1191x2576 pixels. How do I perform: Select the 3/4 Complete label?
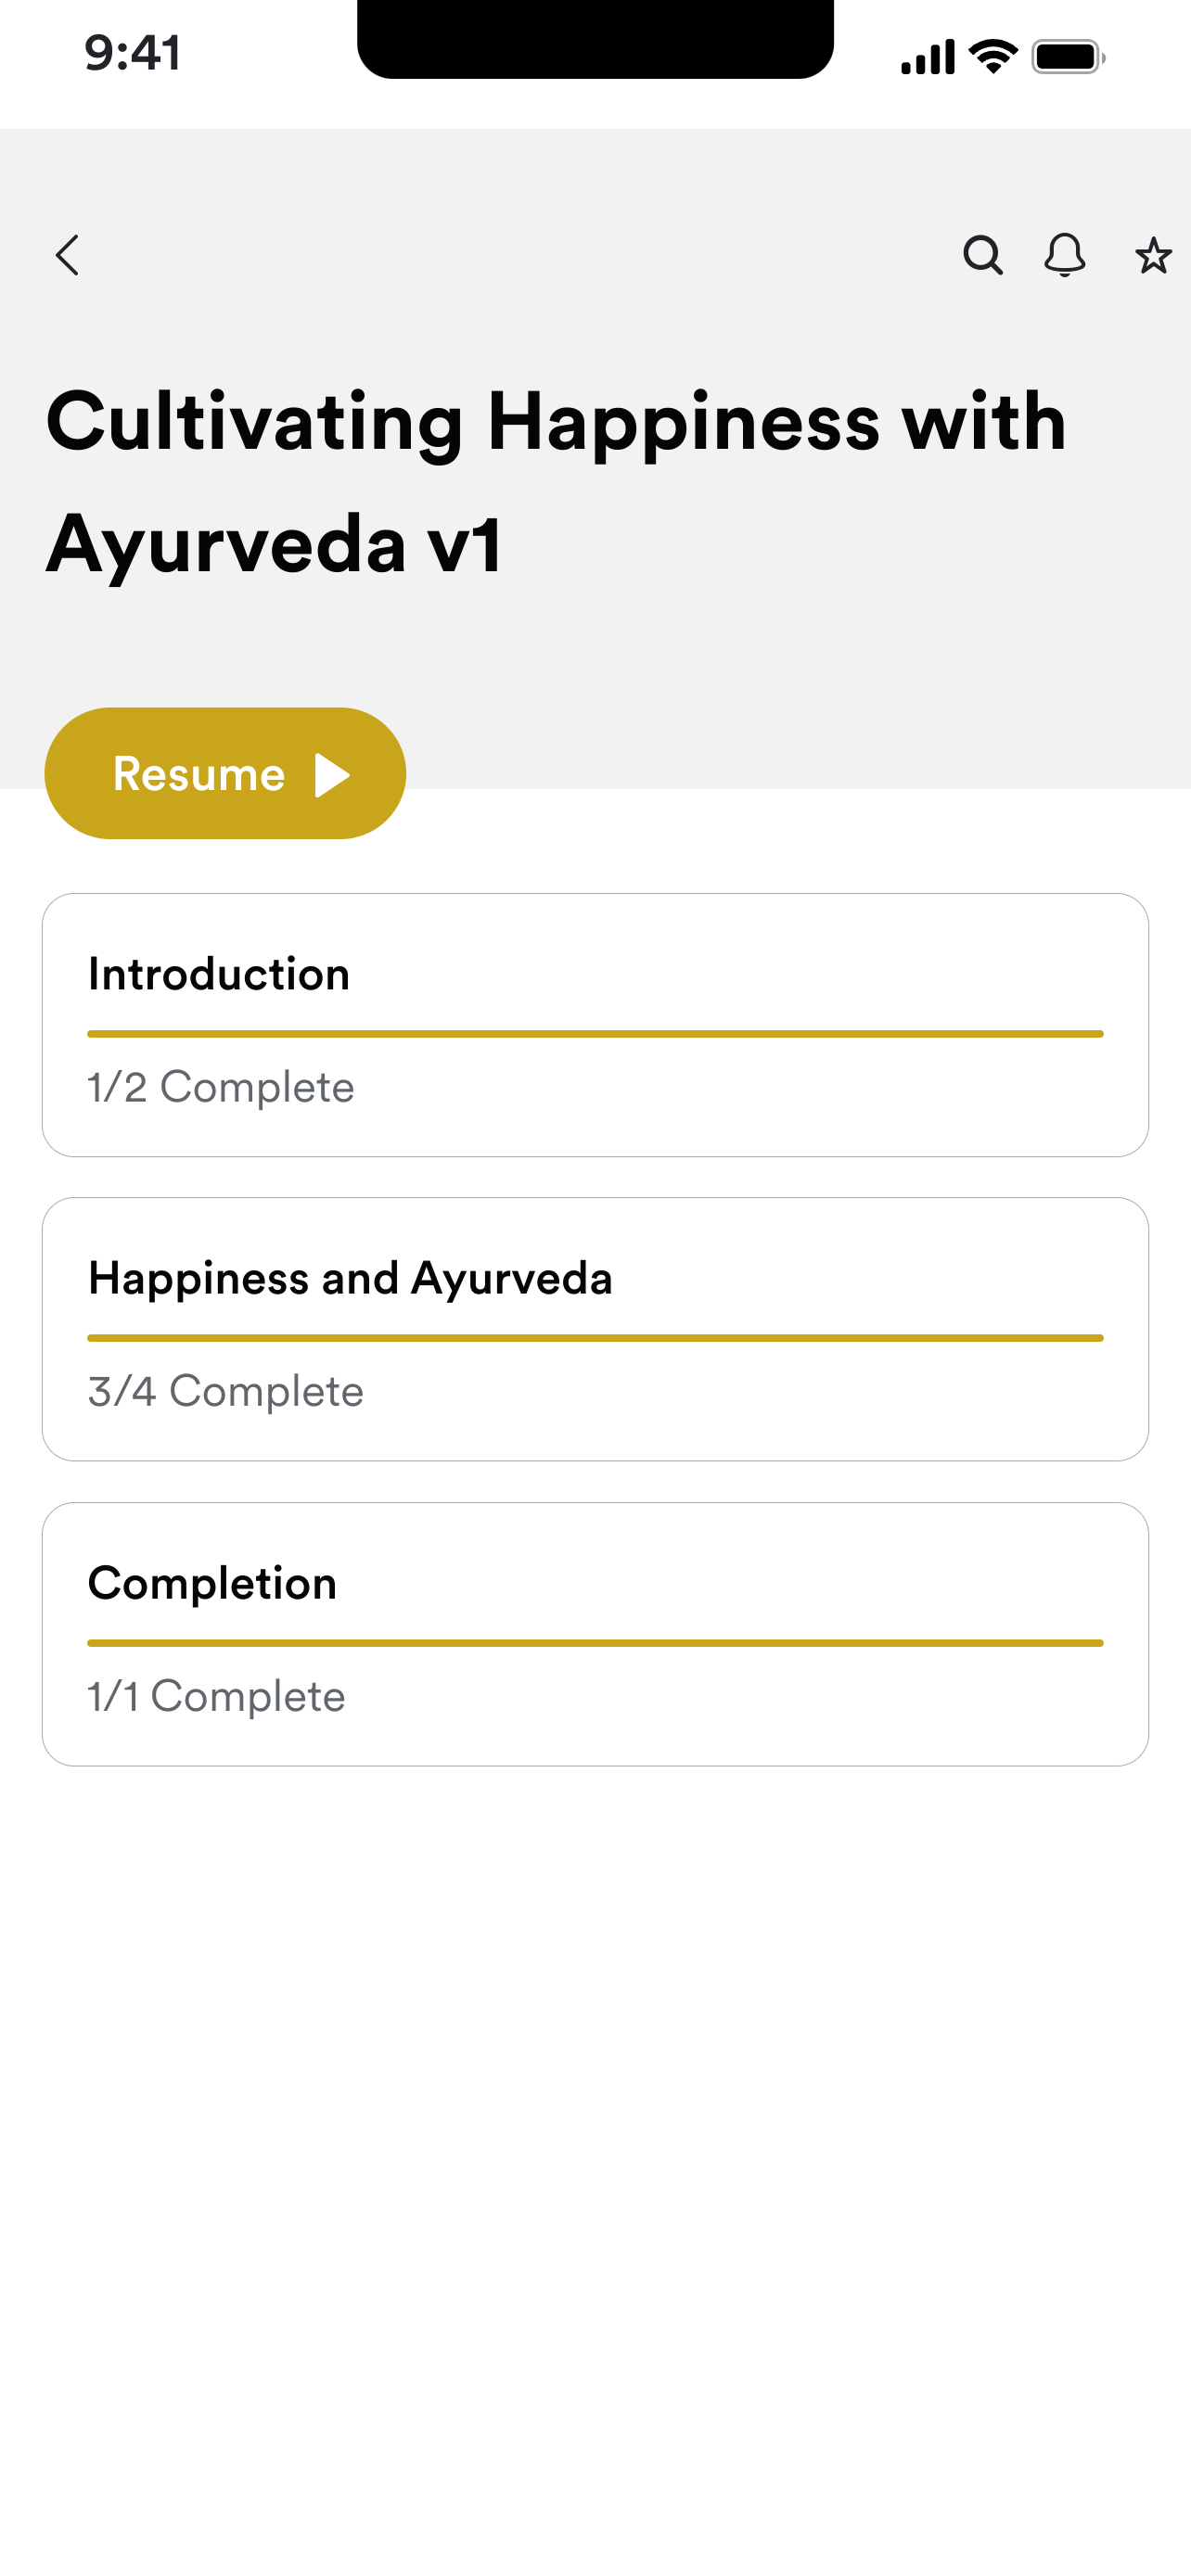point(226,1391)
